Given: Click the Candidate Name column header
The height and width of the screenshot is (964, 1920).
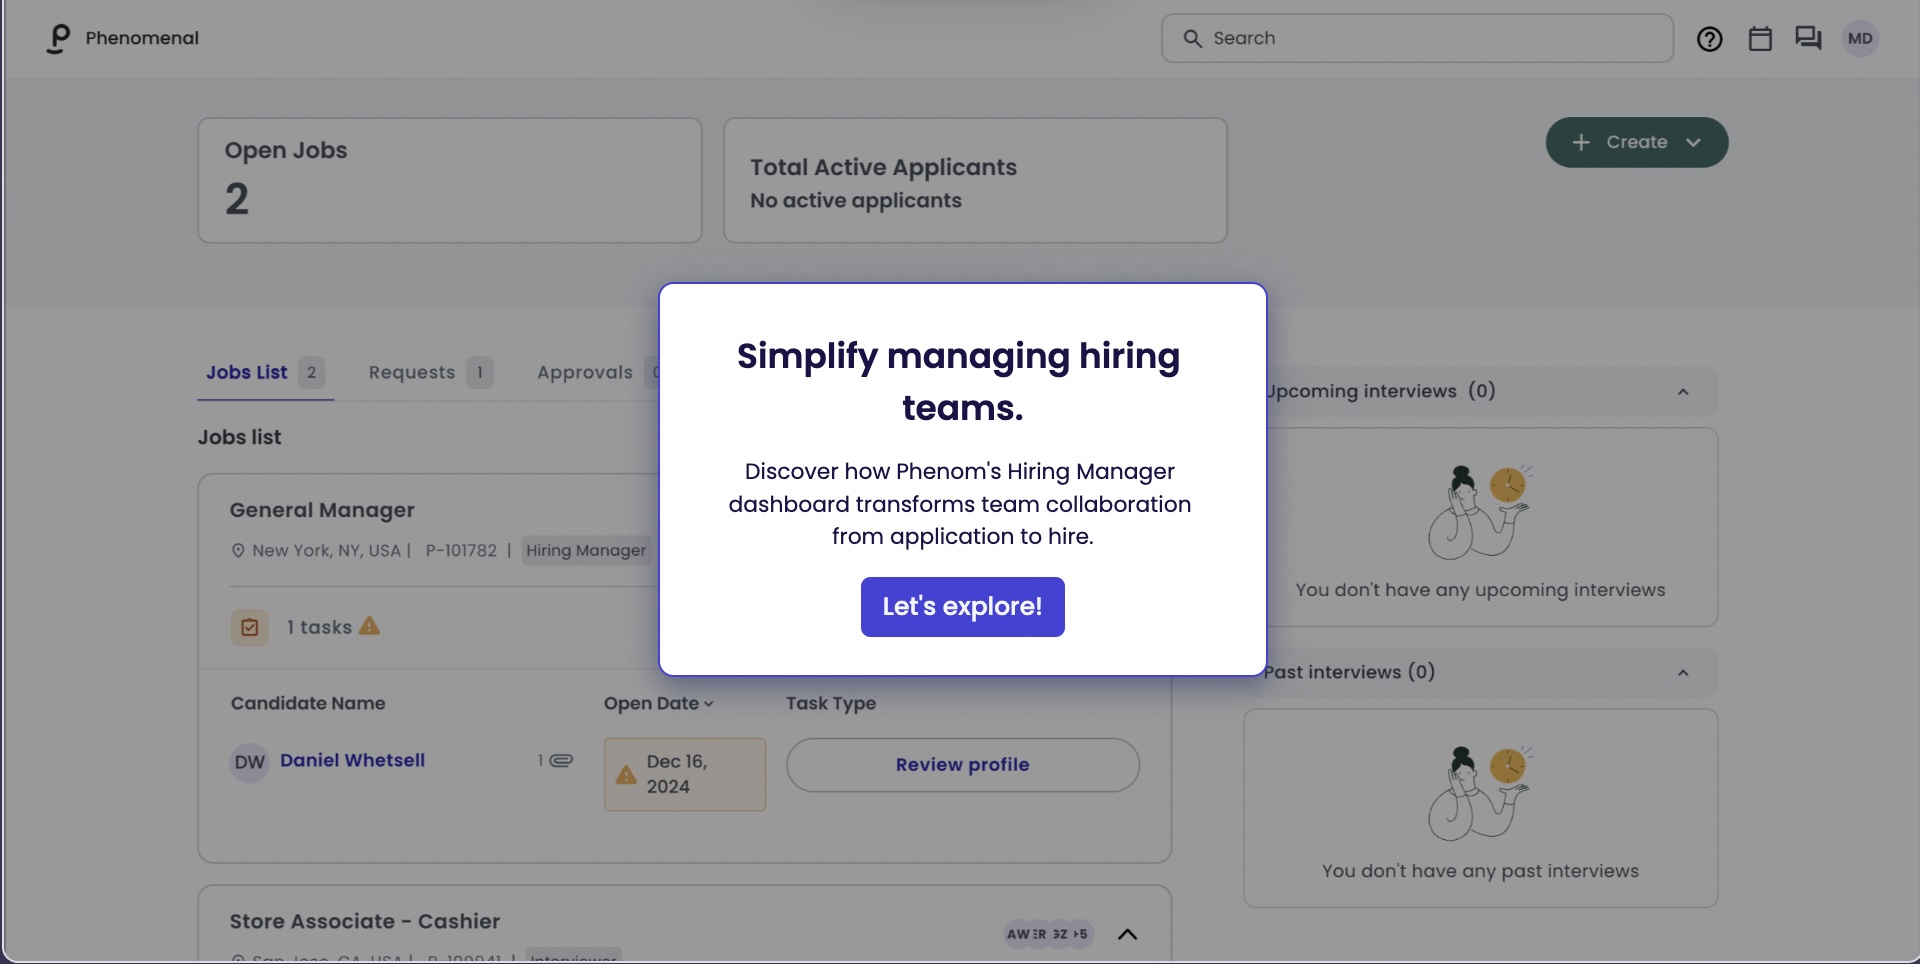Looking at the screenshot, I should tap(308, 703).
